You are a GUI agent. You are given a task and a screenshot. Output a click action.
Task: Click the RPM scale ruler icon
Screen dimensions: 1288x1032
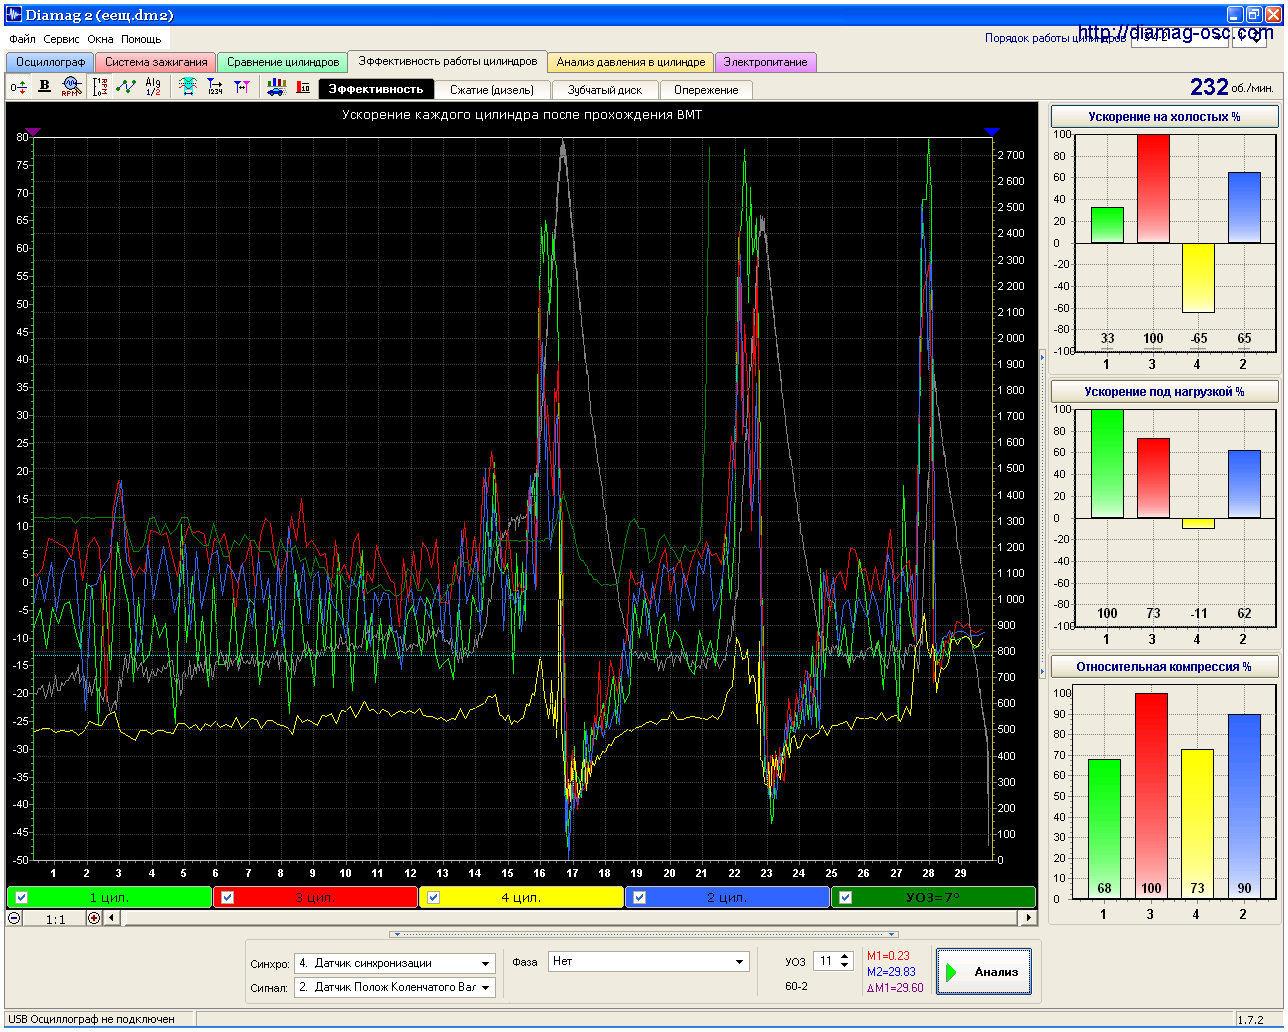click(x=100, y=87)
